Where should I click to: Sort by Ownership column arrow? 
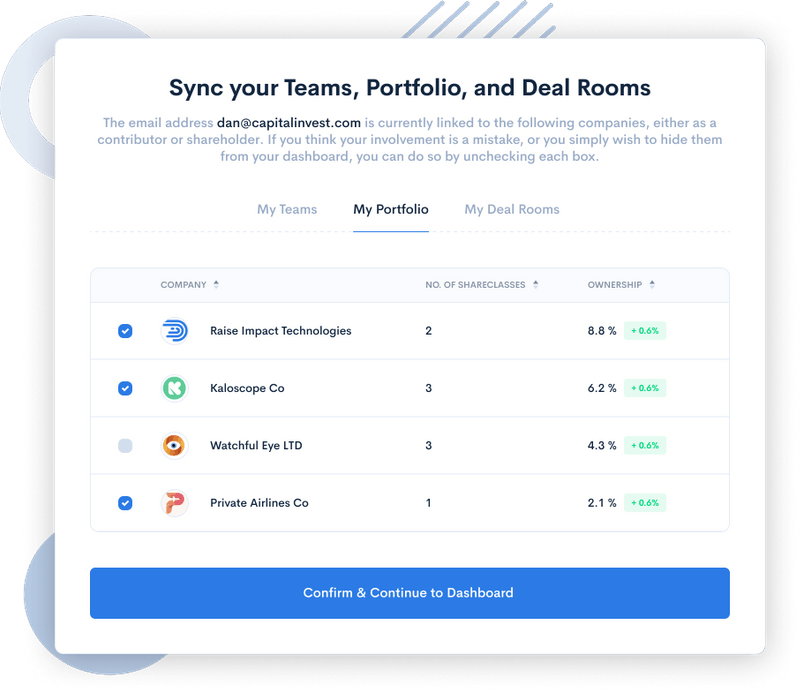coord(652,285)
